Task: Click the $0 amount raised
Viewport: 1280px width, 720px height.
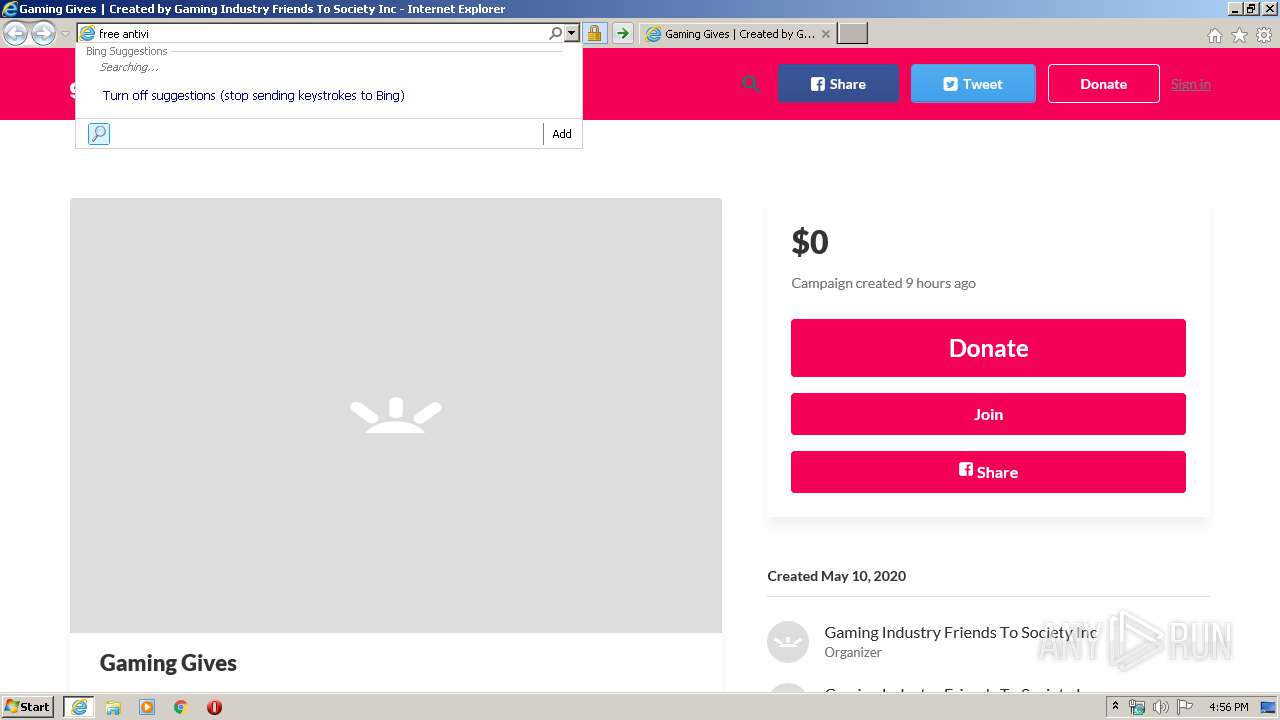Action: pyautogui.click(x=810, y=242)
